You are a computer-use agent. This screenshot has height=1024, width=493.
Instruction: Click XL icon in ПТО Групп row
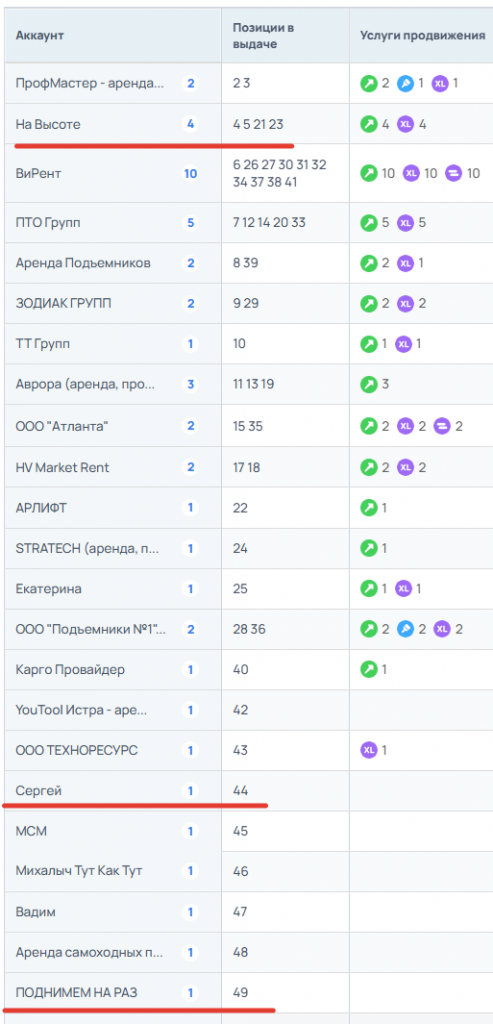tap(406, 223)
